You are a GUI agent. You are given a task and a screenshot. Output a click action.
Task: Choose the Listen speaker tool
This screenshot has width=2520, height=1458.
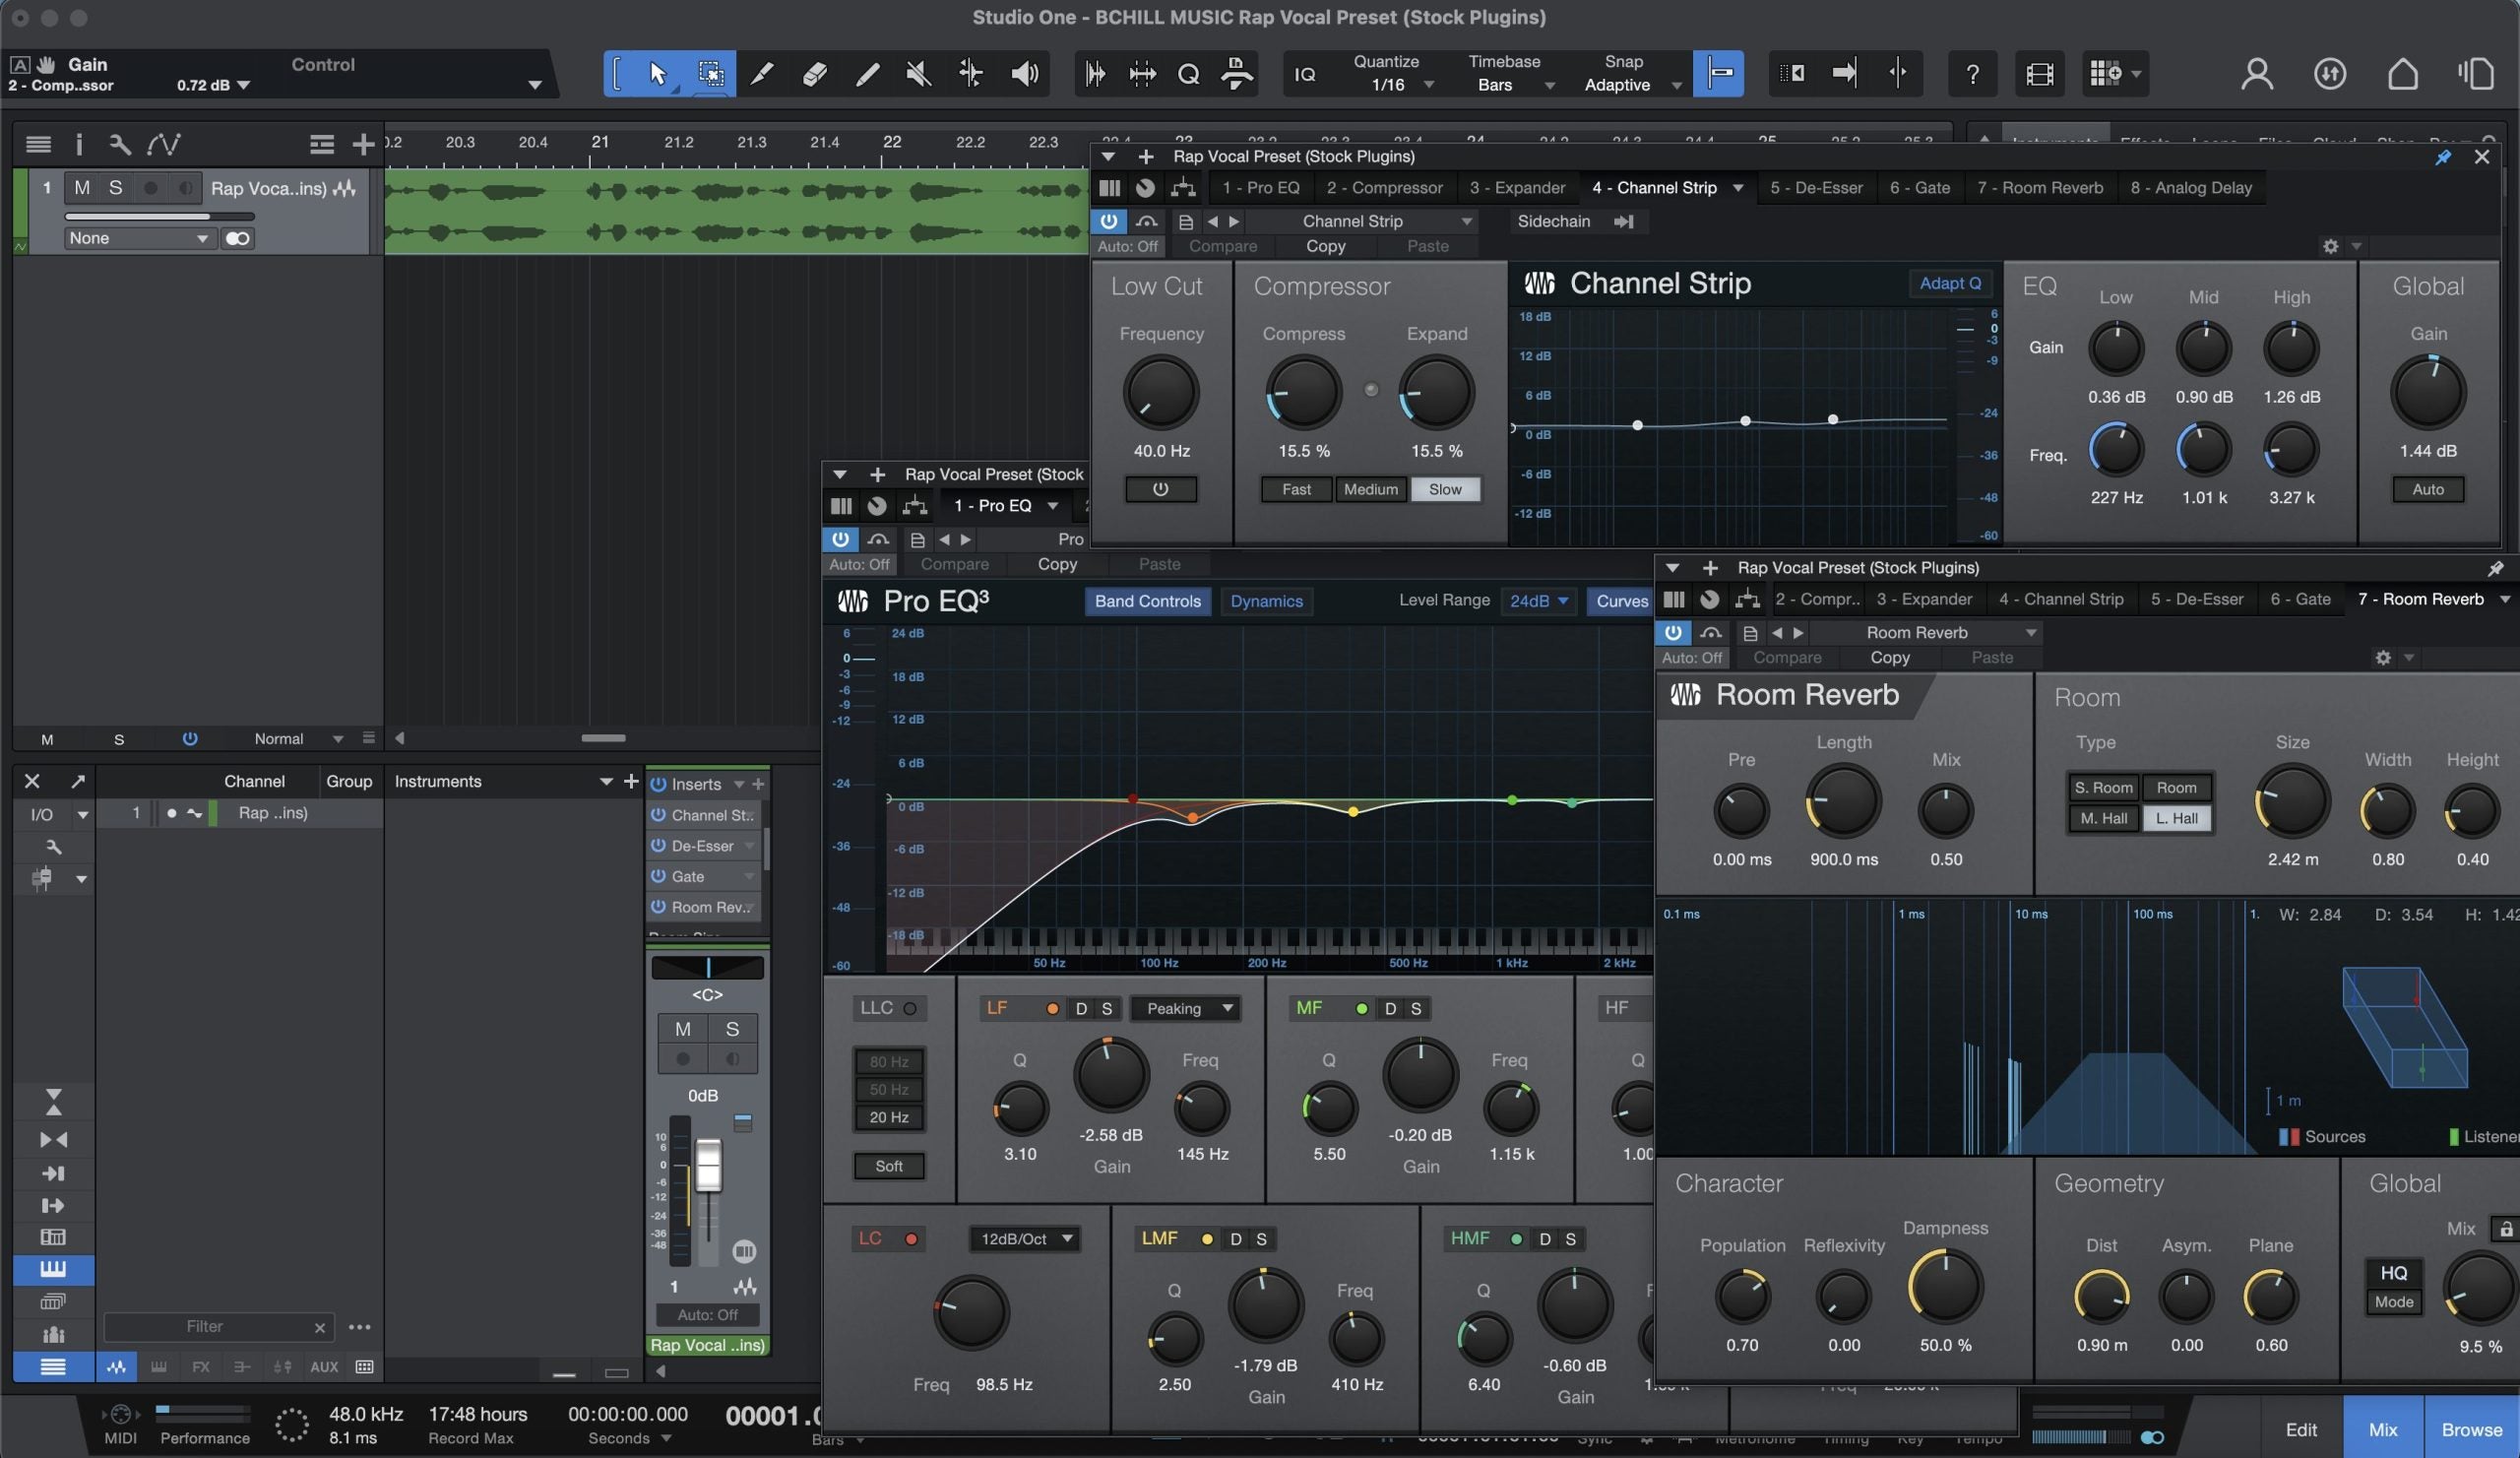1024,73
